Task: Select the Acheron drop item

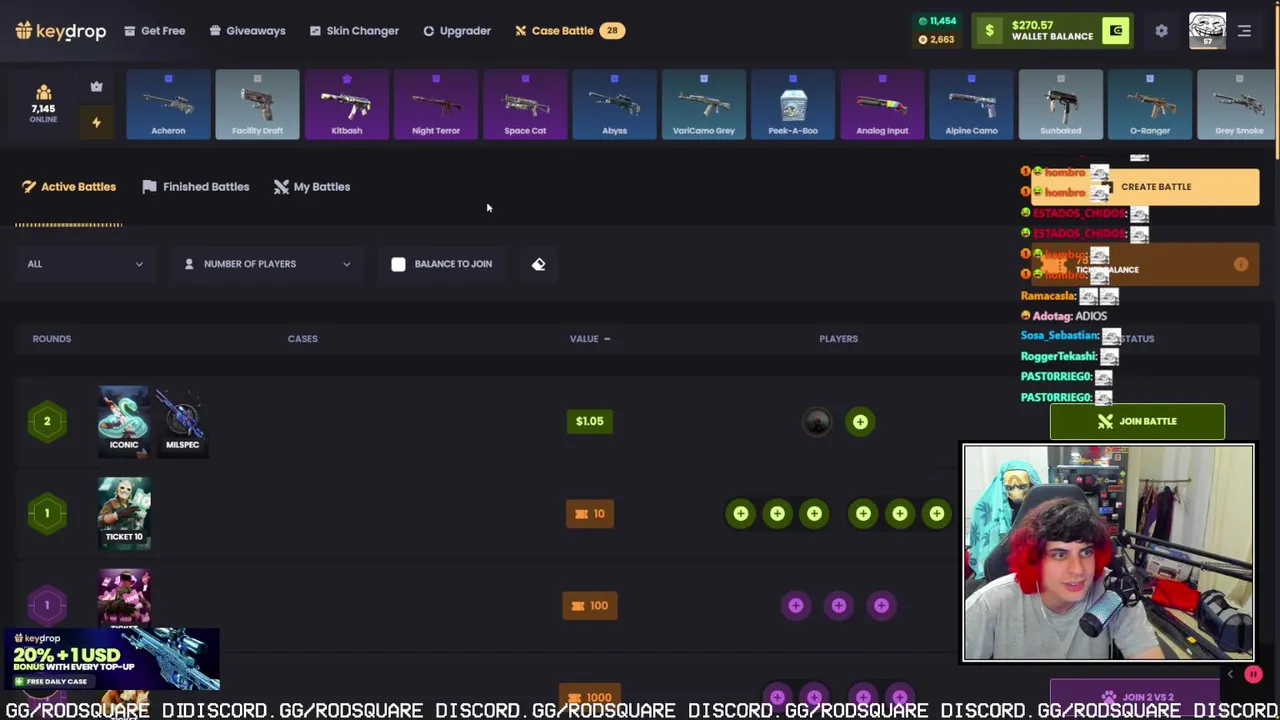Action: (168, 104)
